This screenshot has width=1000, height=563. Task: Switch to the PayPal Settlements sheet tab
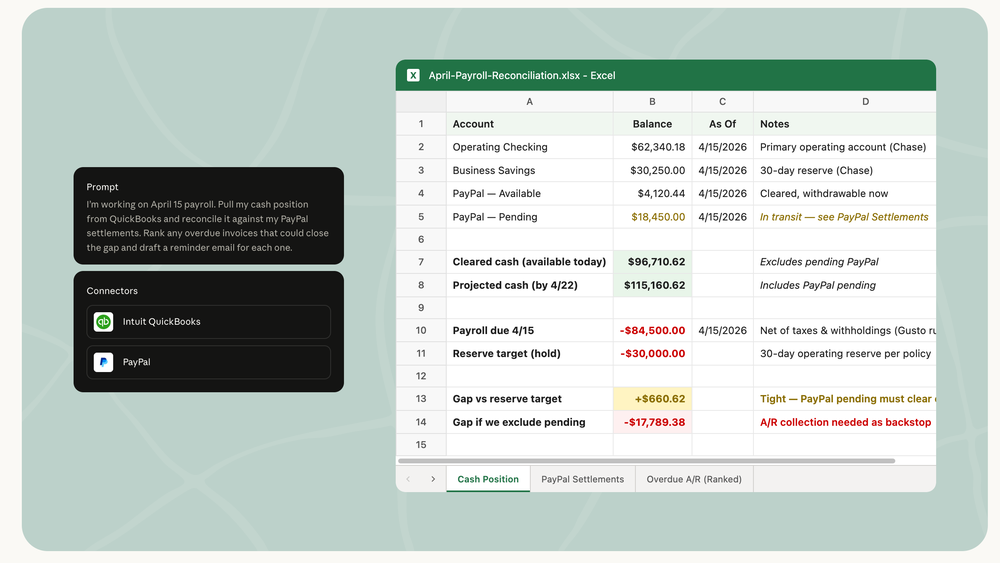(582, 479)
